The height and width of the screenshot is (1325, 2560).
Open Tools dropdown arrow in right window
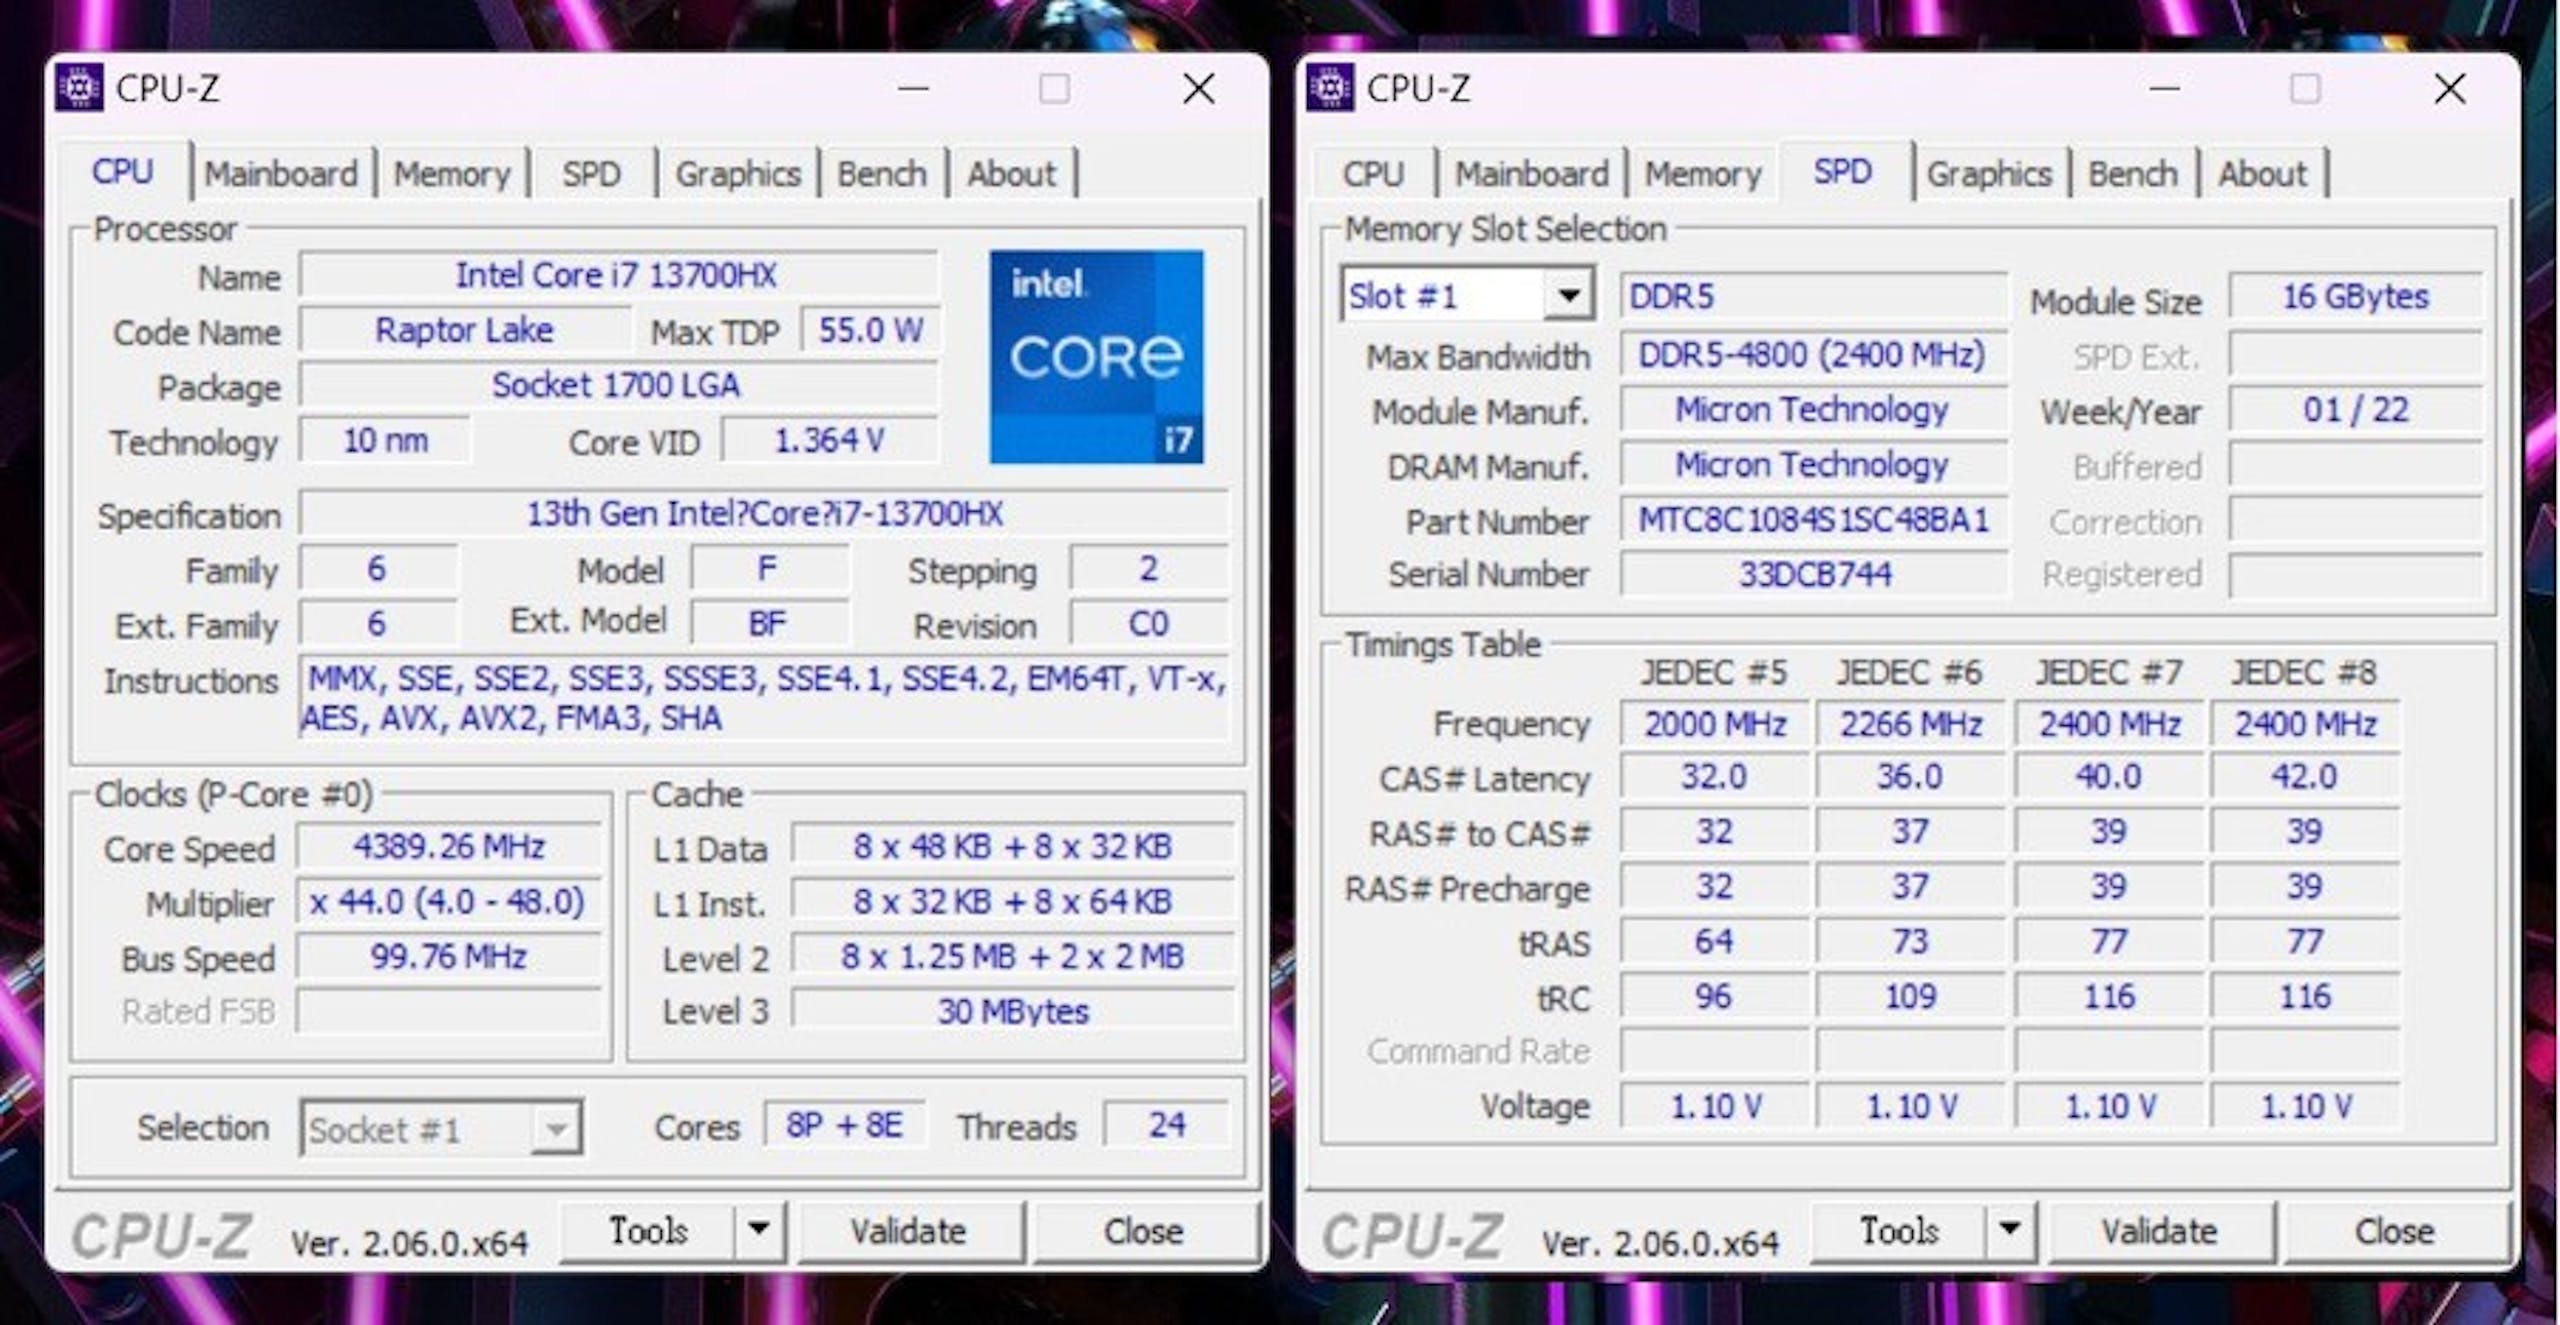pos(2010,1230)
